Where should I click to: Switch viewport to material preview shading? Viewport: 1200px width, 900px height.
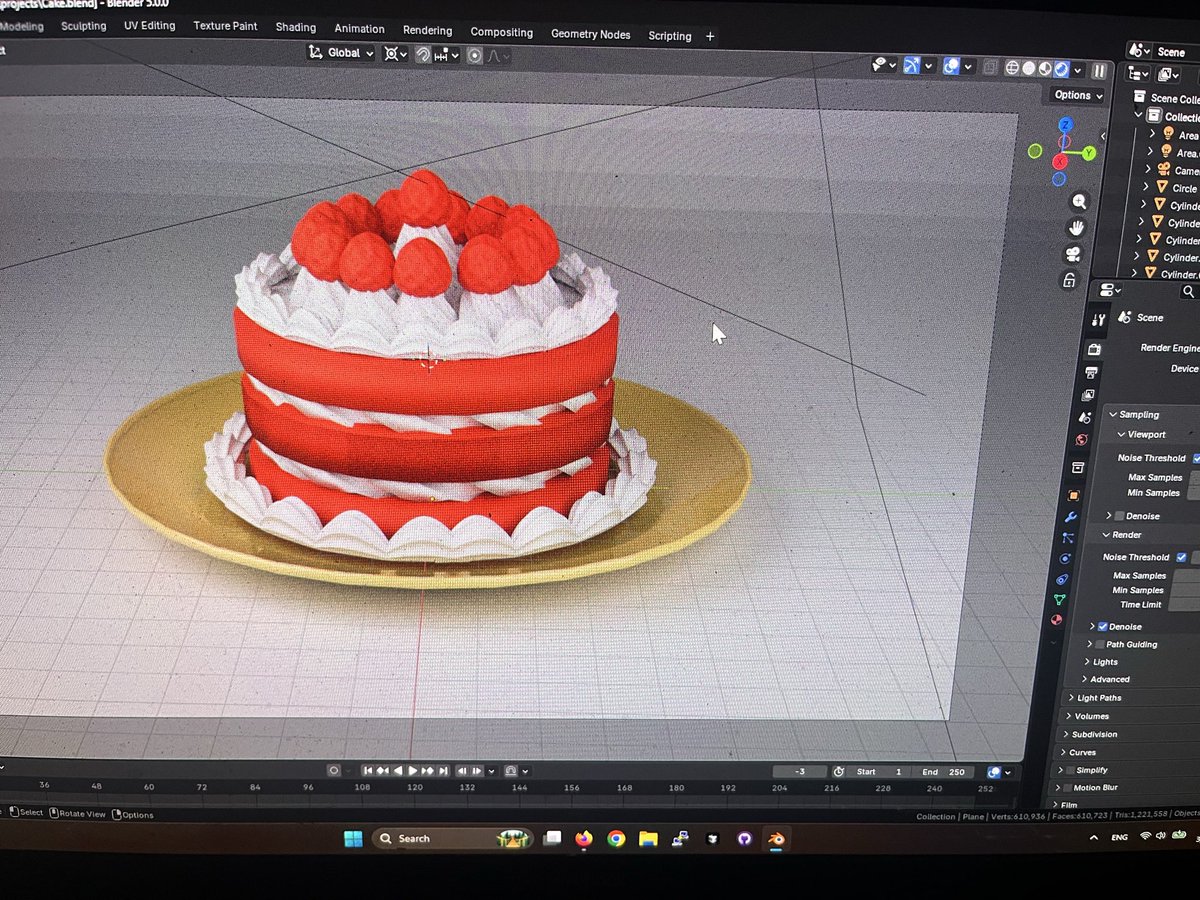tap(1045, 68)
